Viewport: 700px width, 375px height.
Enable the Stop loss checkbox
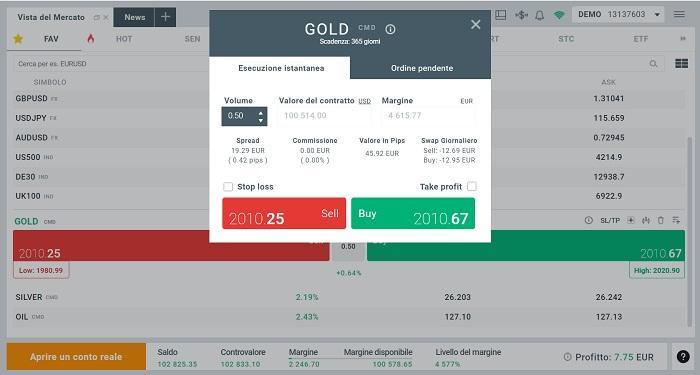click(228, 187)
